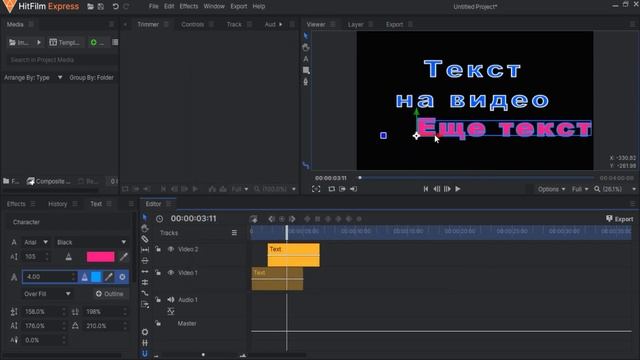Choose the Text tool in the Viewer

(306, 59)
